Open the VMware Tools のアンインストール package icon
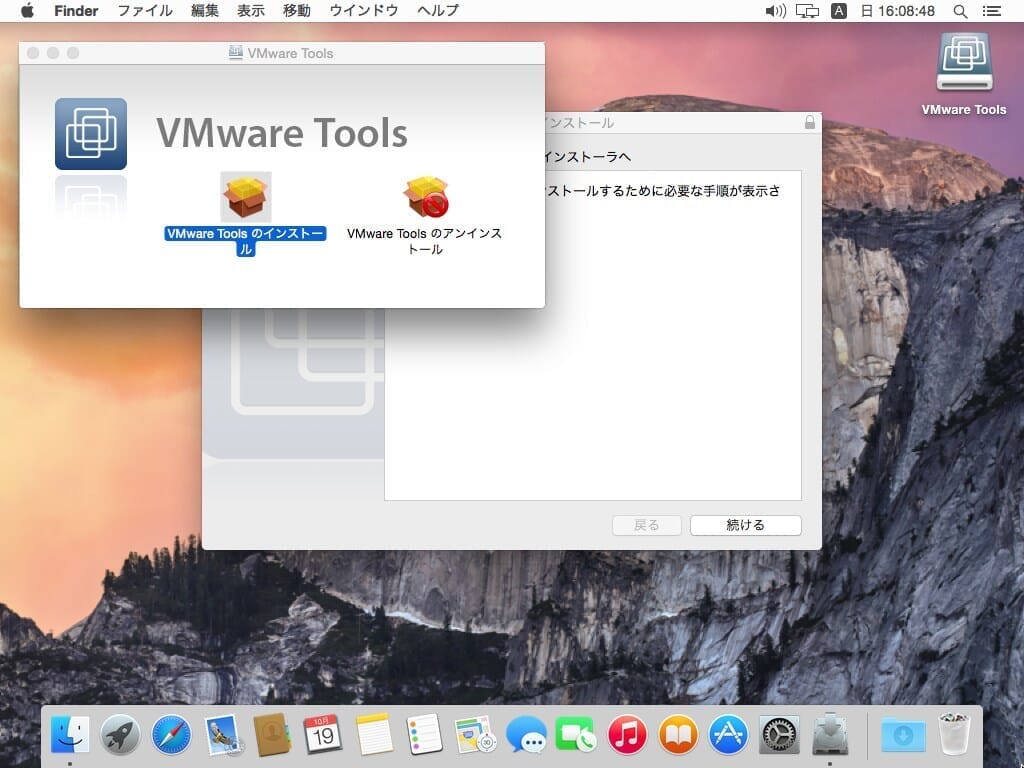Viewport: 1024px width, 768px height. [425, 197]
